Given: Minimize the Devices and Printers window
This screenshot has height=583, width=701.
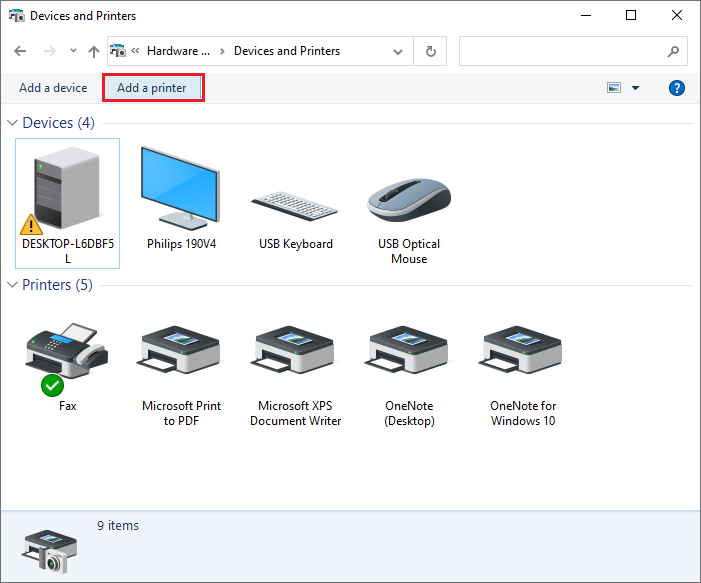Looking at the screenshot, I should (x=586, y=15).
